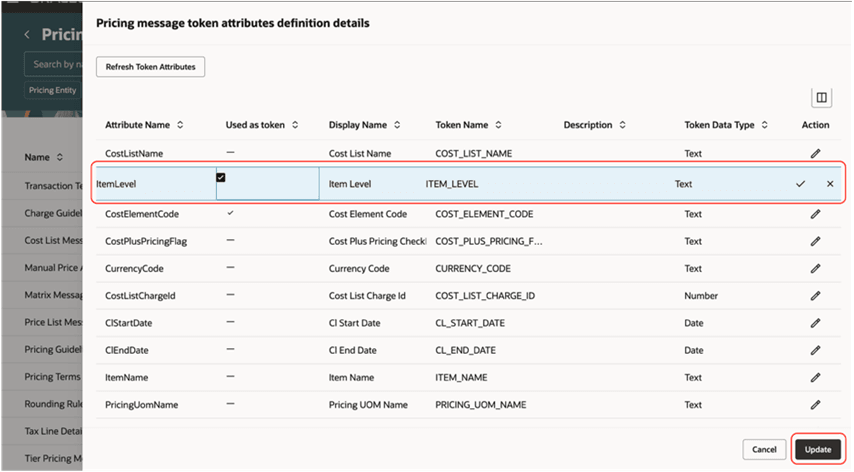Edit the CostListChargeId row with pencil icon
Image resolution: width=854 pixels, height=472 pixels.
click(815, 296)
